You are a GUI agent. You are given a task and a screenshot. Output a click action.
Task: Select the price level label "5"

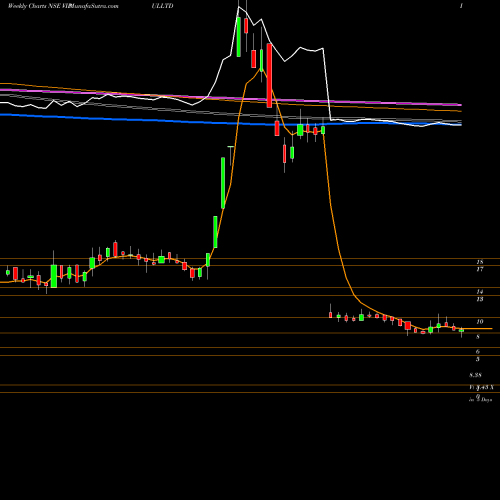(478, 359)
